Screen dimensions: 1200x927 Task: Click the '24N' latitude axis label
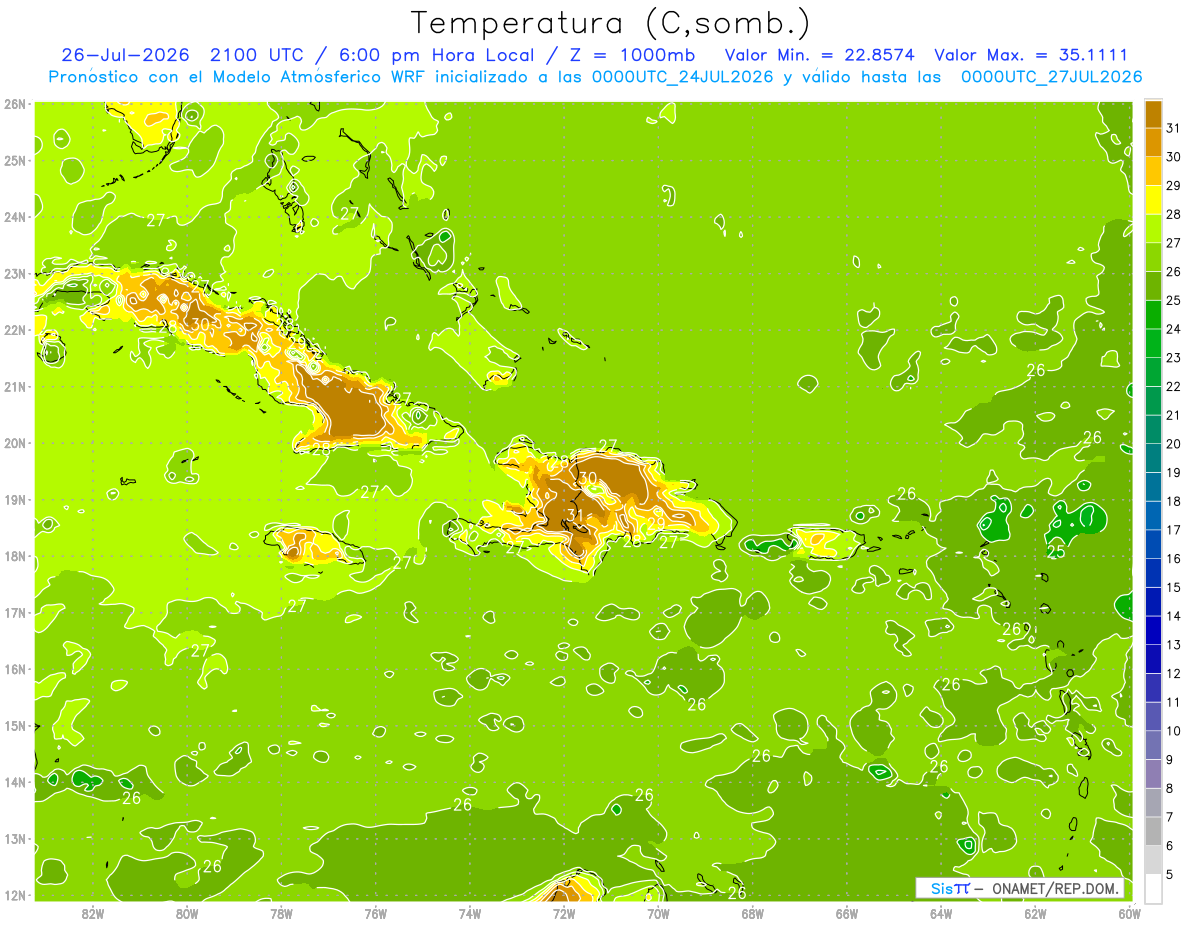pos(14,217)
